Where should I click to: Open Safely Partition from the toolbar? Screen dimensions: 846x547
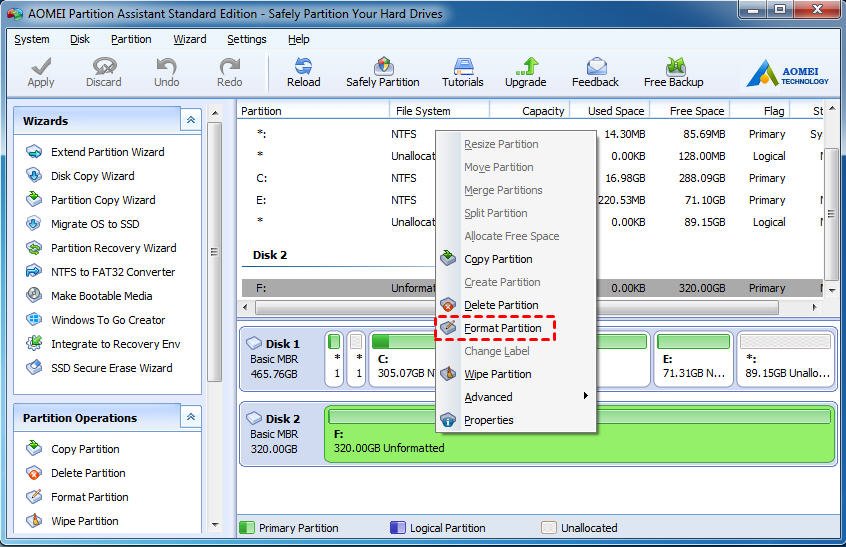tap(383, 72)
